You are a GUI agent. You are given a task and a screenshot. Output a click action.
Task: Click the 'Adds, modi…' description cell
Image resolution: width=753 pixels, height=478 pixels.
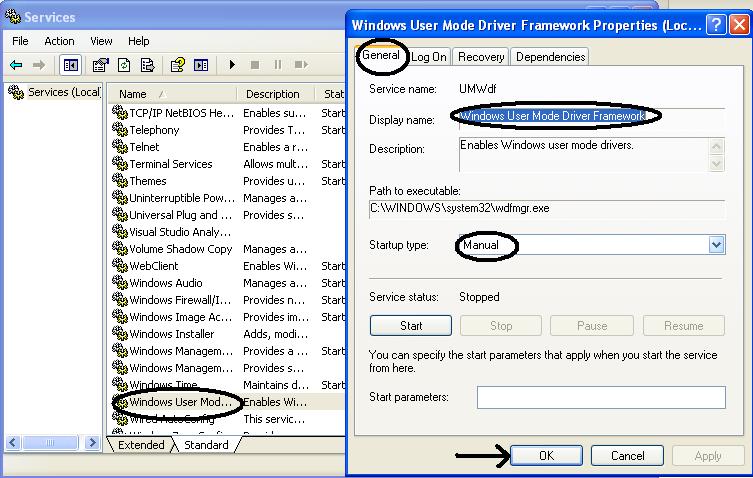click(275, 333)
